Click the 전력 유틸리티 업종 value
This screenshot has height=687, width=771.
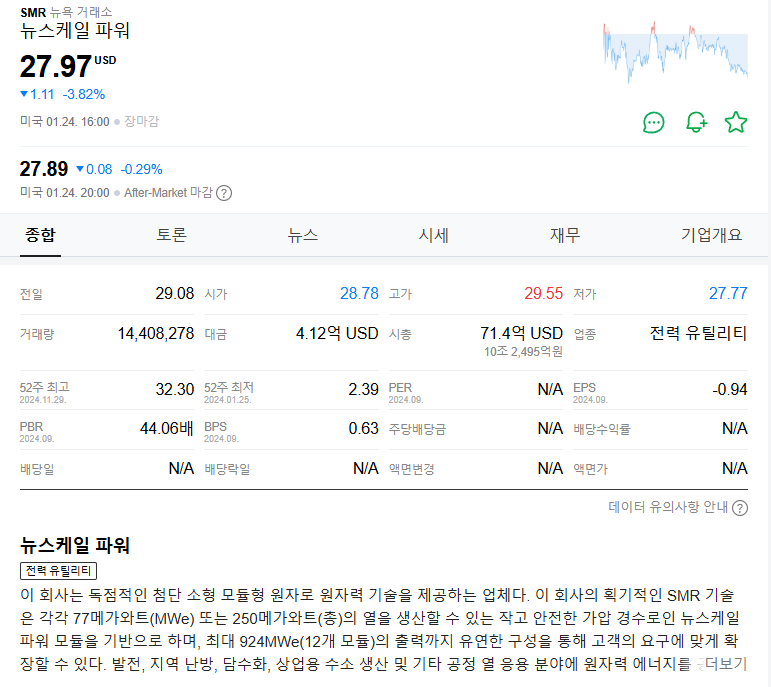[x=698, y=333]
